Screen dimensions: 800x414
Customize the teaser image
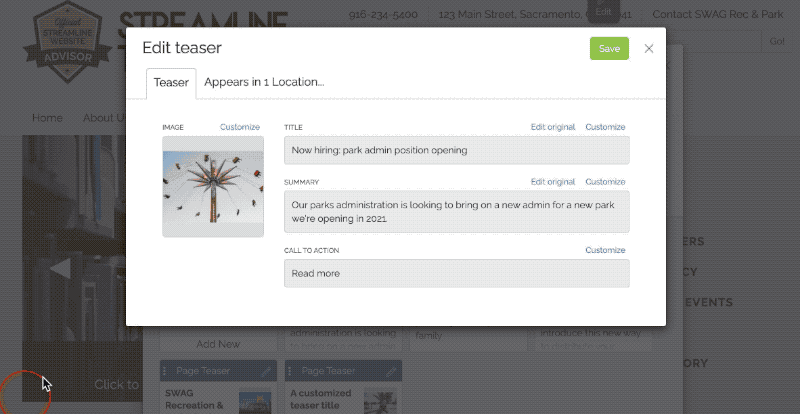(240, 127)
